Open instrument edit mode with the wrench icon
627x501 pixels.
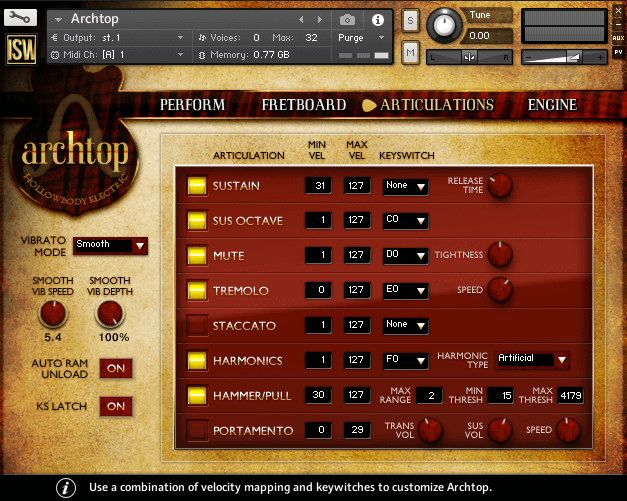click(20, 17)
